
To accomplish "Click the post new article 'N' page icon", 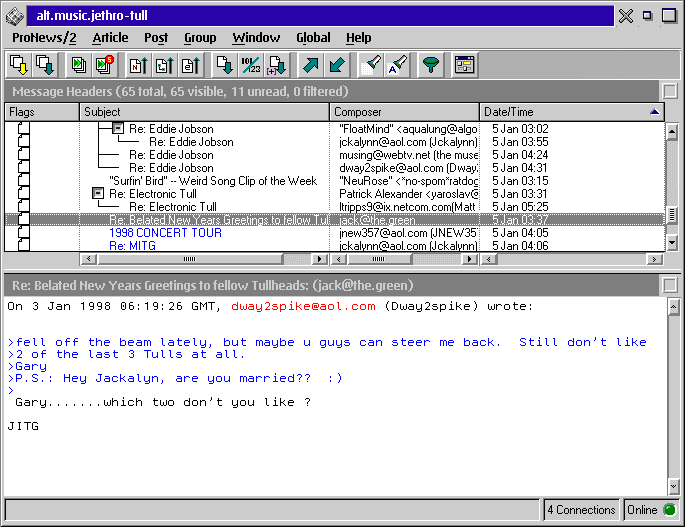I will (x=139, y=65).
